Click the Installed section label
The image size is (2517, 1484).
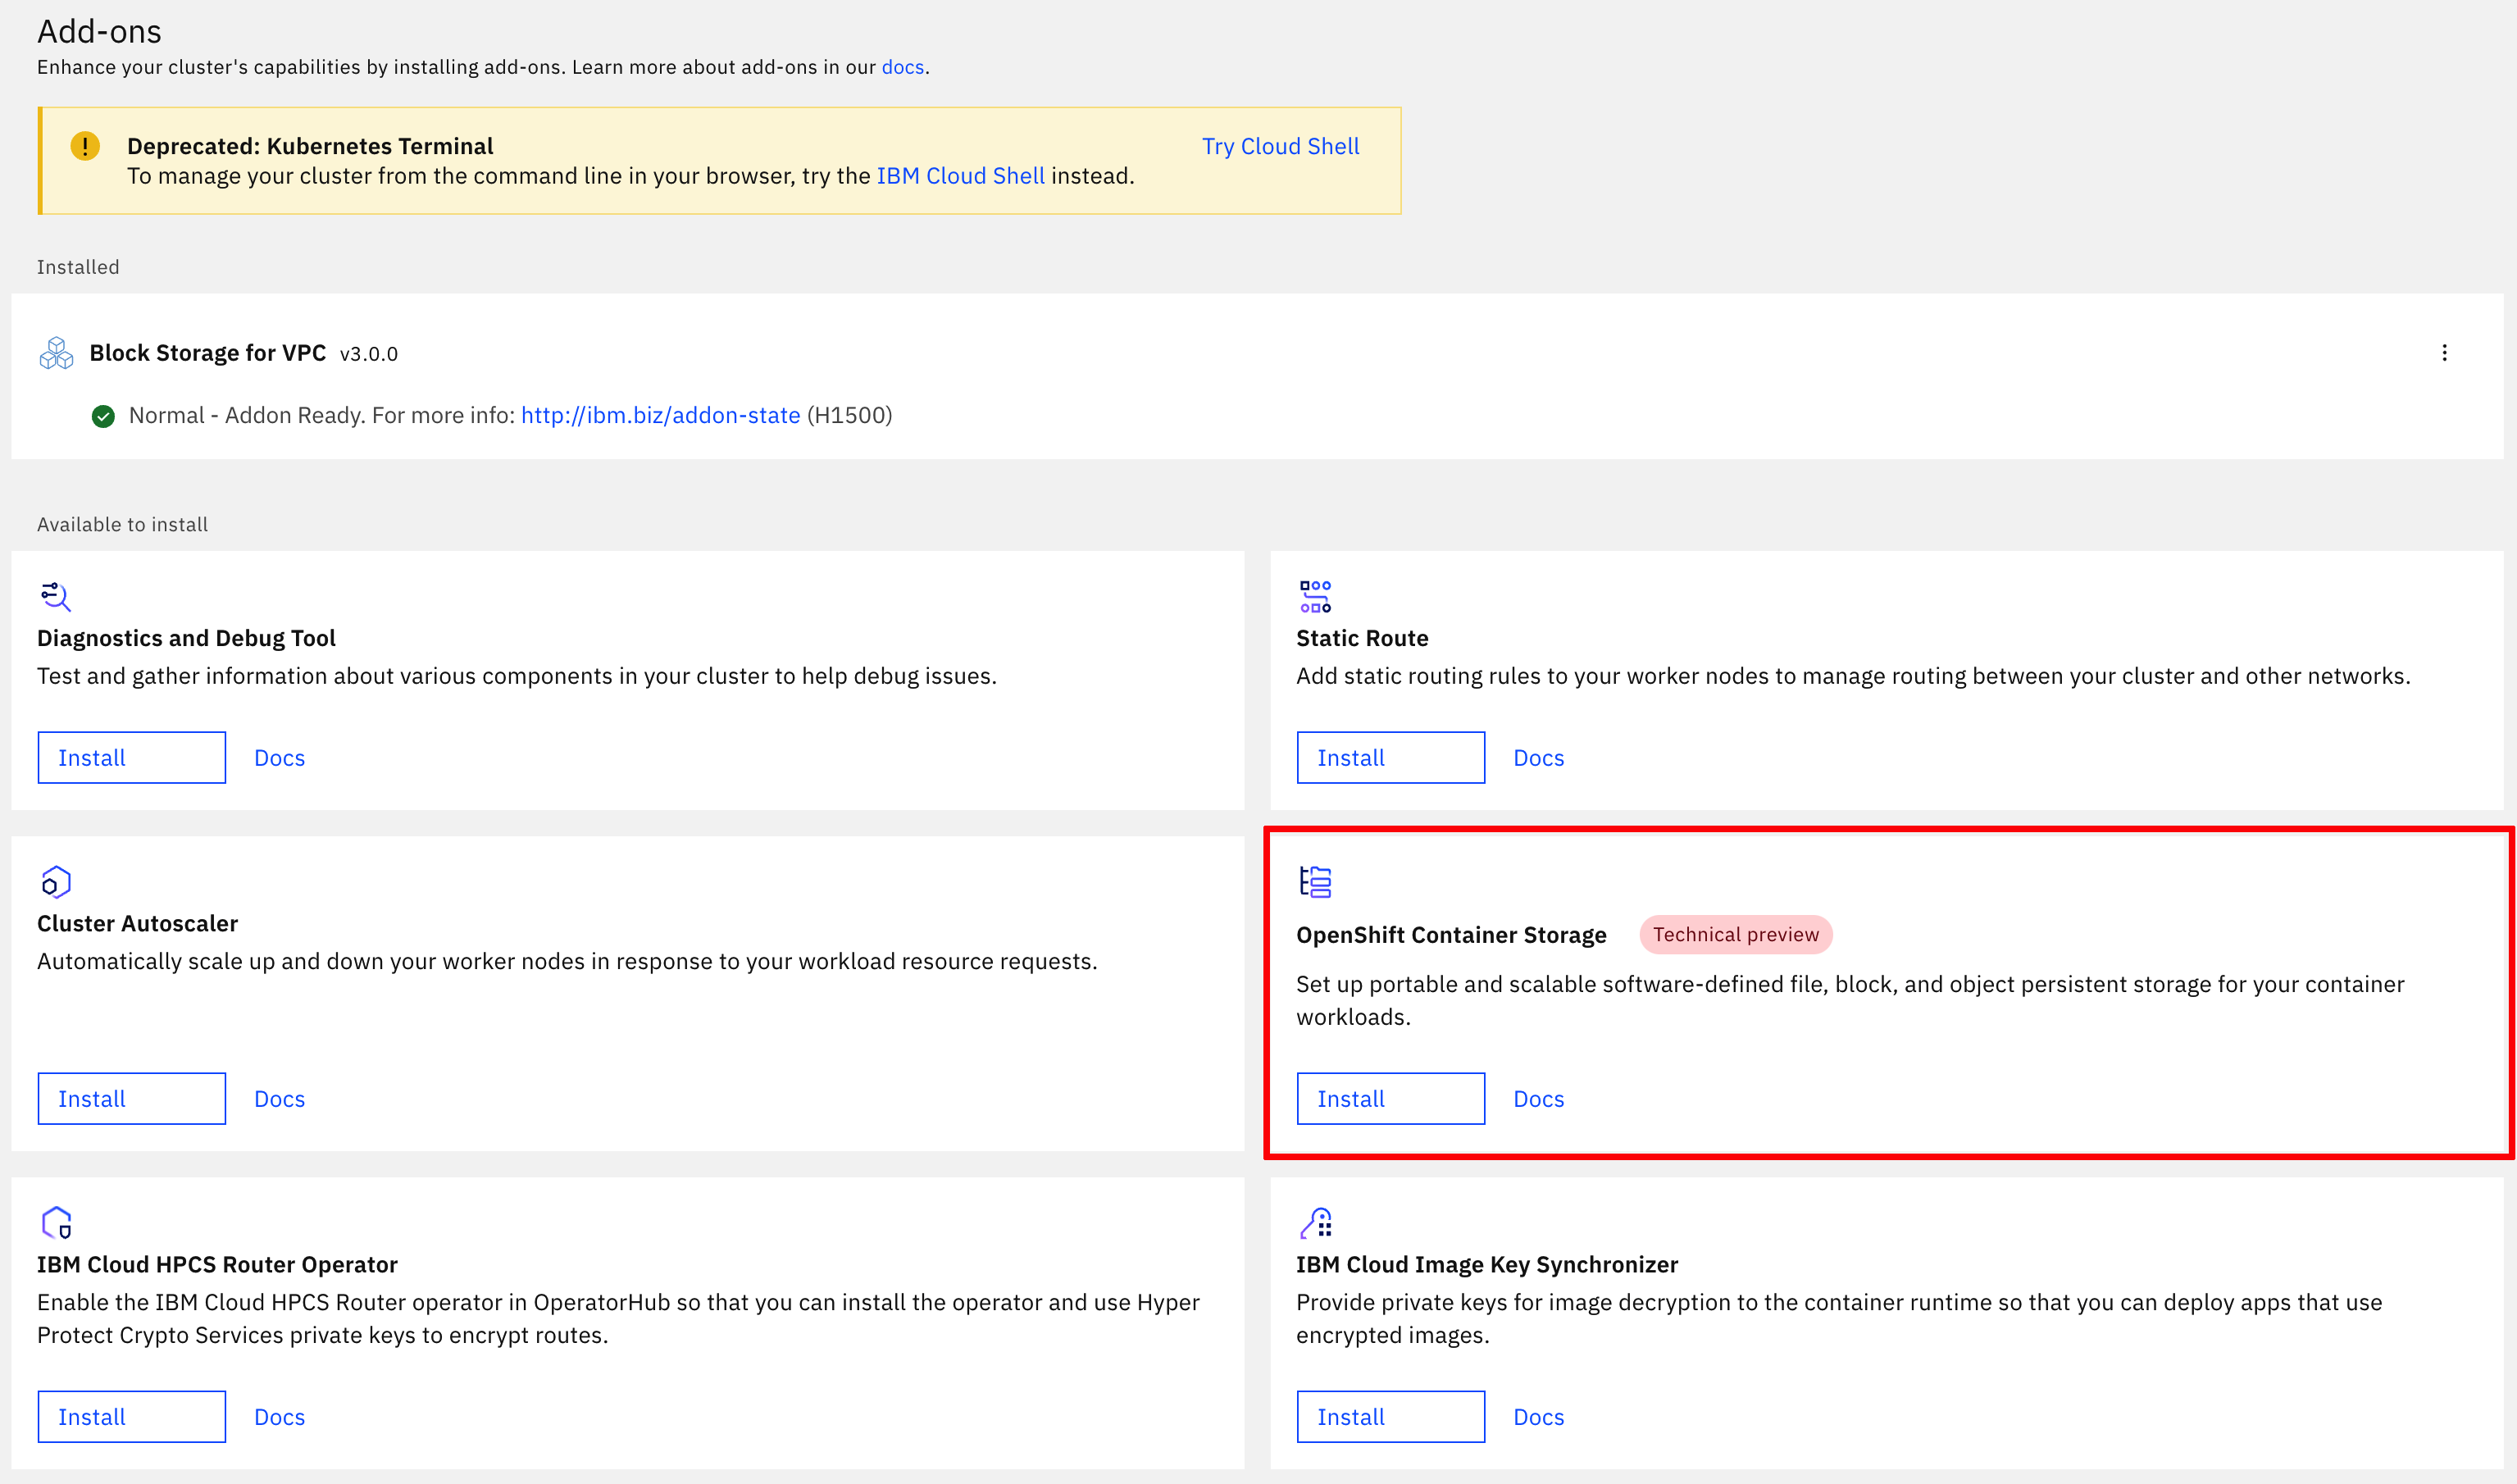[78, 267]
